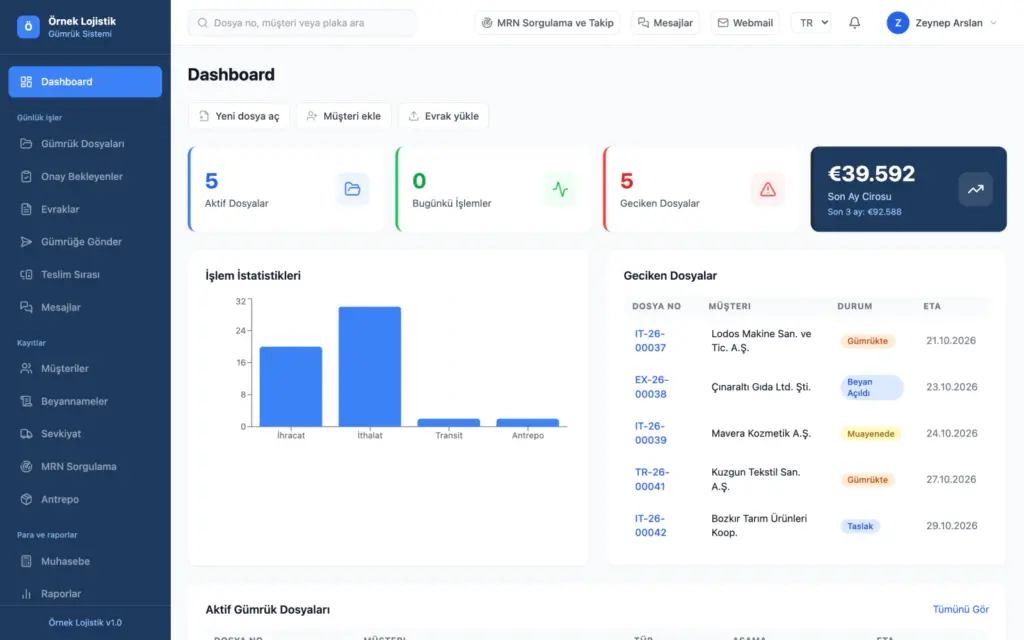Open the Dashboard sidebar item

pos(85,82)
